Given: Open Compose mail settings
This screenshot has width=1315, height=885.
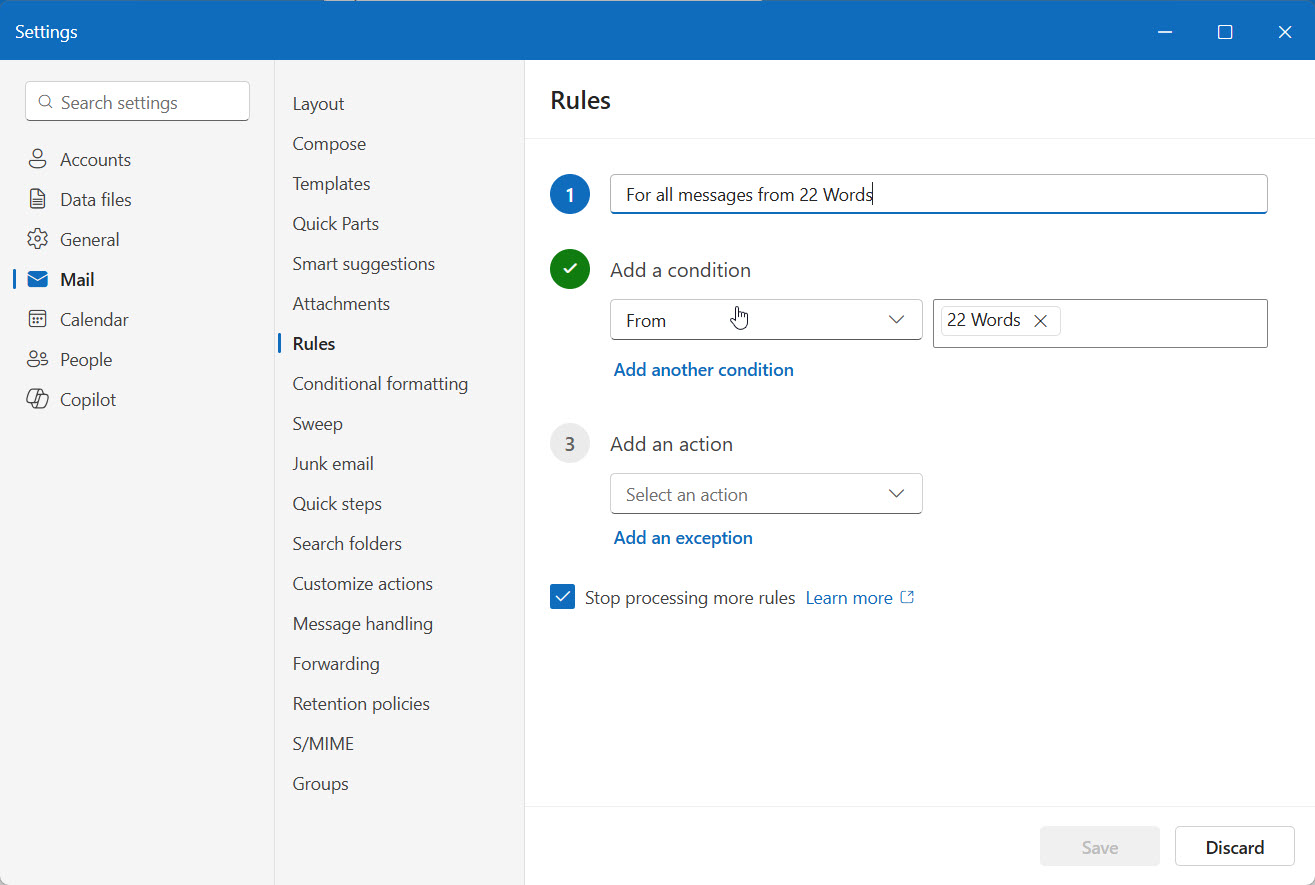Looking at the screenshot, I should tap(329, 144).
